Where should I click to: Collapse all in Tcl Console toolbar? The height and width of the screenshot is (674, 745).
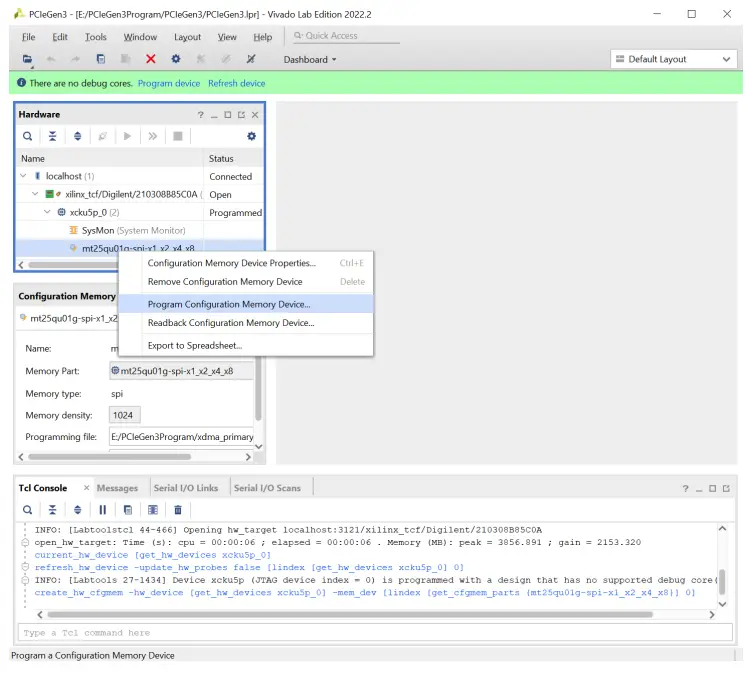(x=52, y=510)
